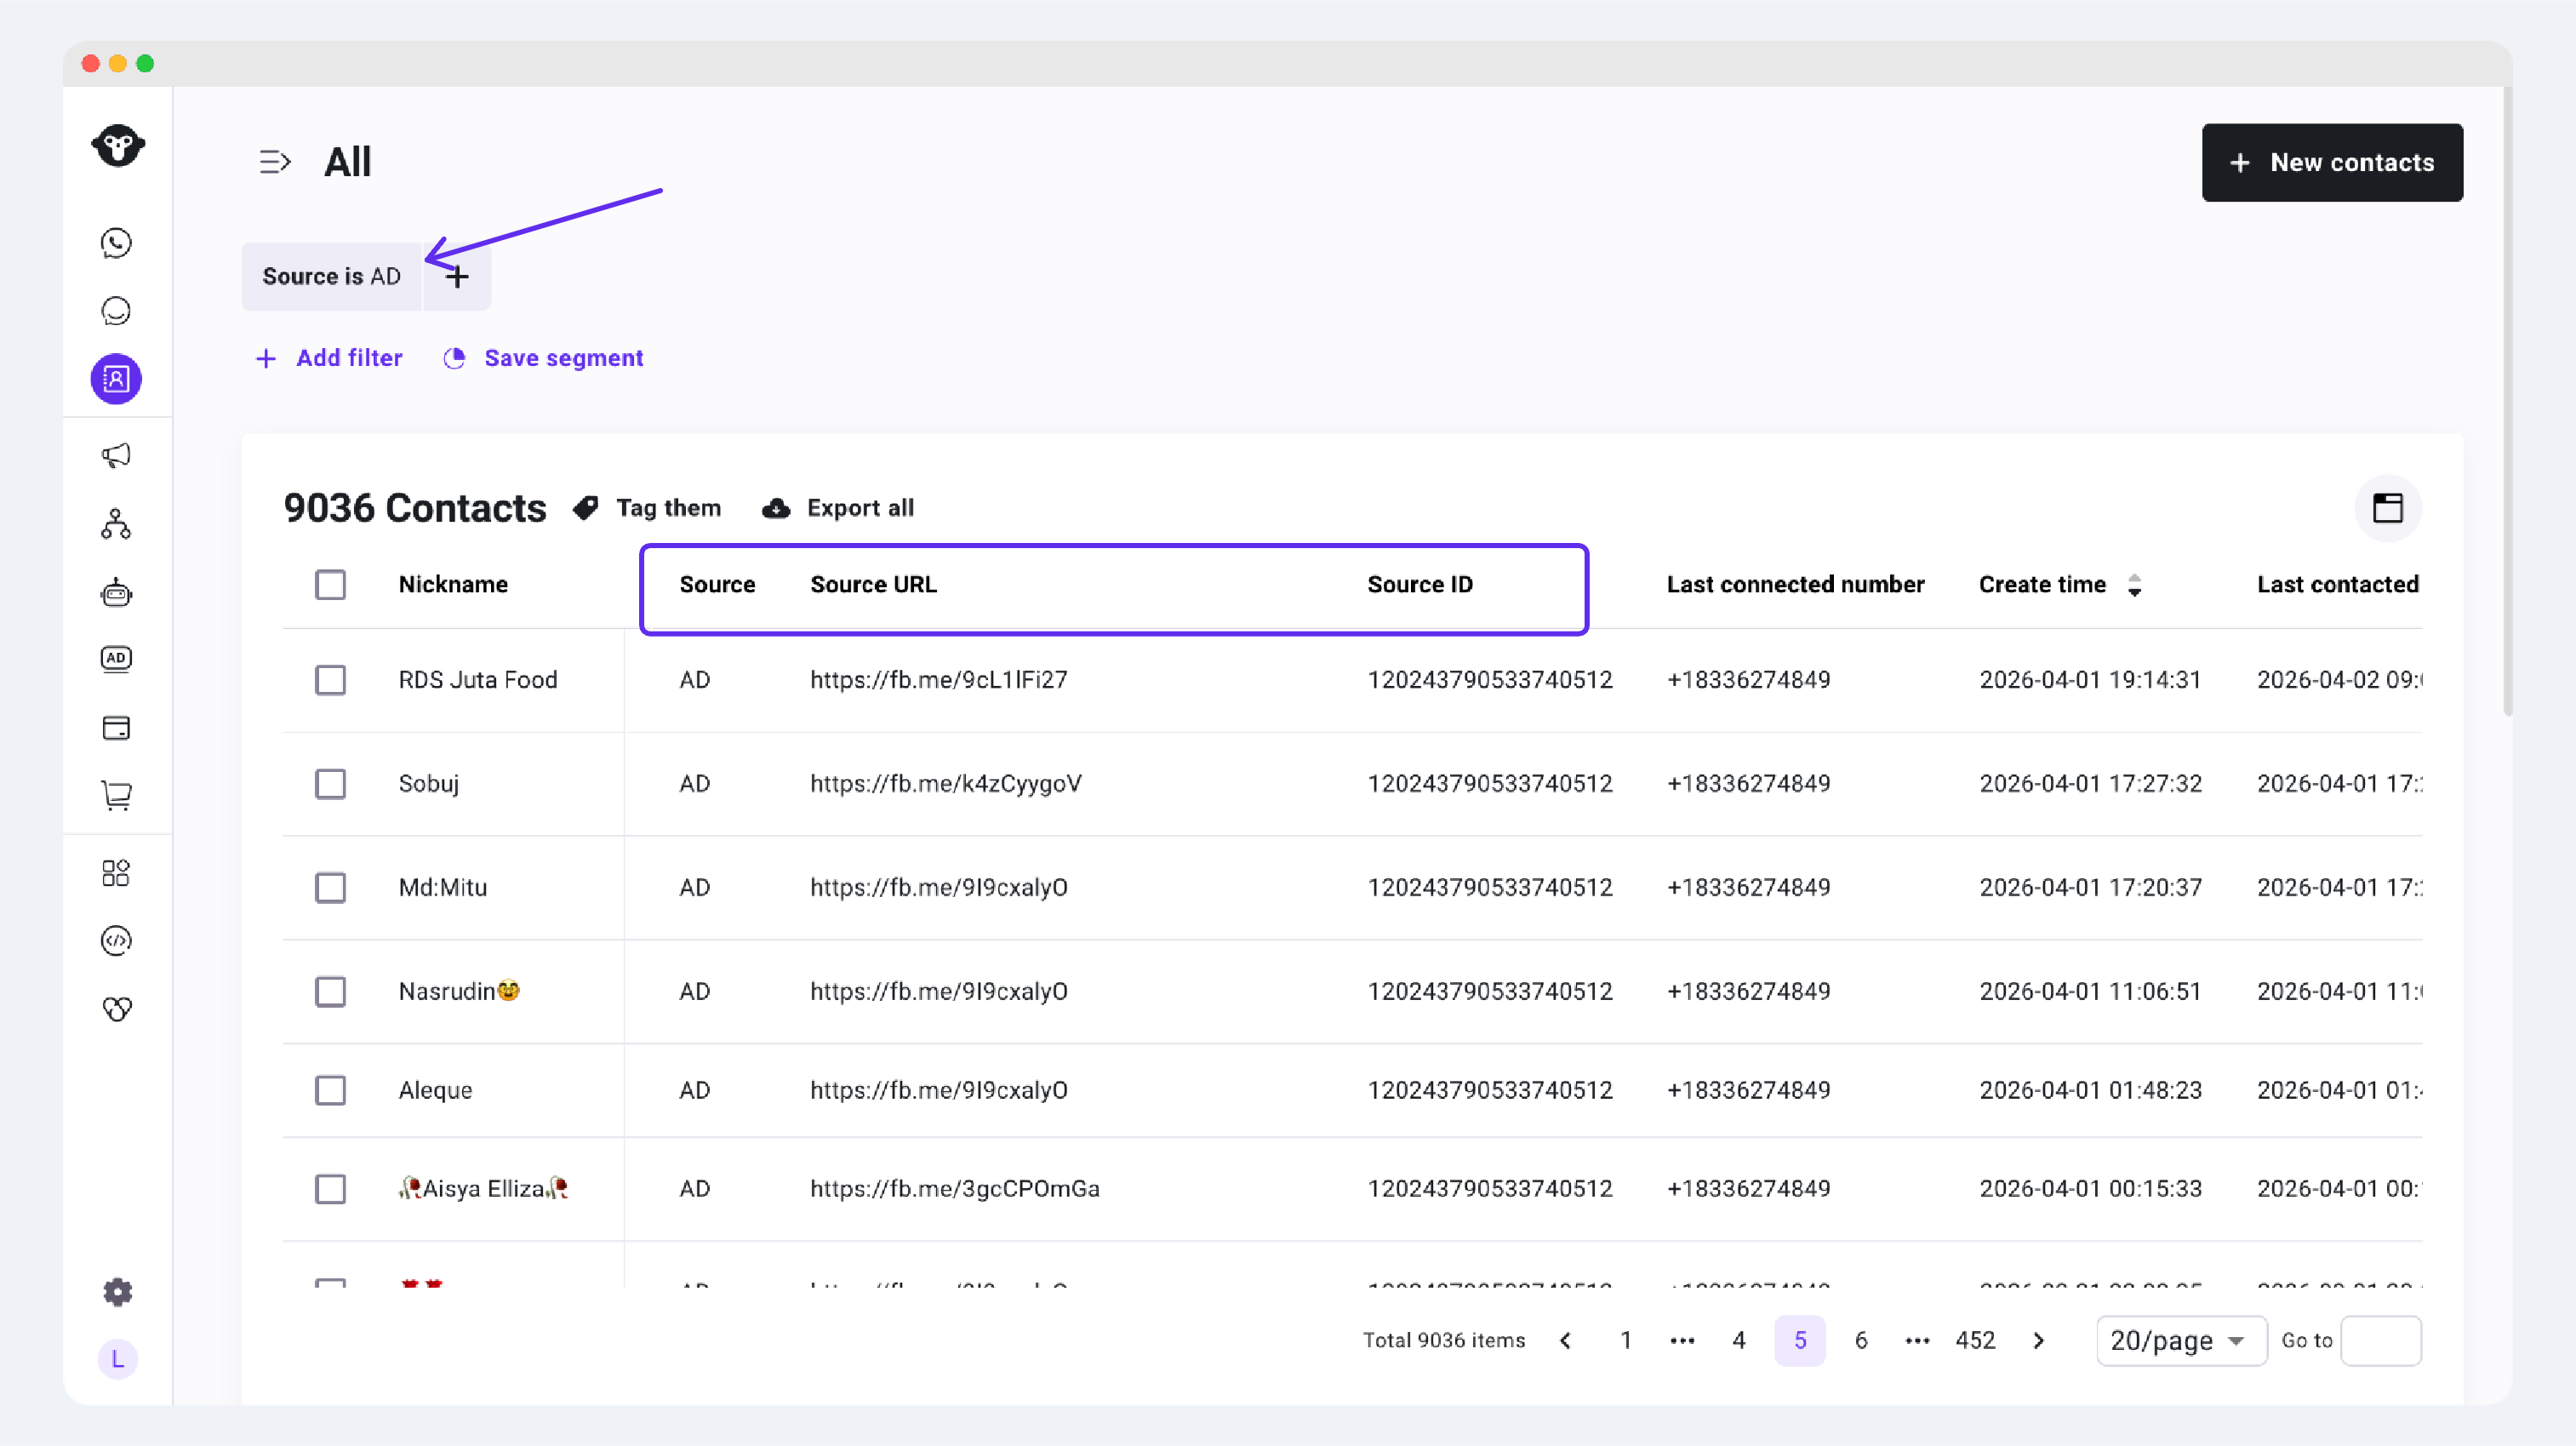This screenshot has width=2576, height=1446.
Task: Open the flow hierarchy icon in sidebar
Action: coord(116,524)
